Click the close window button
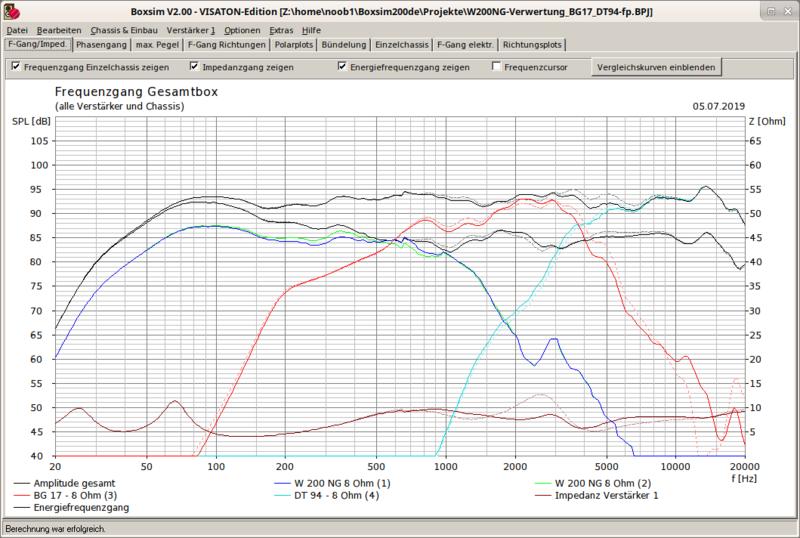The height and width of the screenshot is (538, 800). pyautogui.click(x=788, y=11)
